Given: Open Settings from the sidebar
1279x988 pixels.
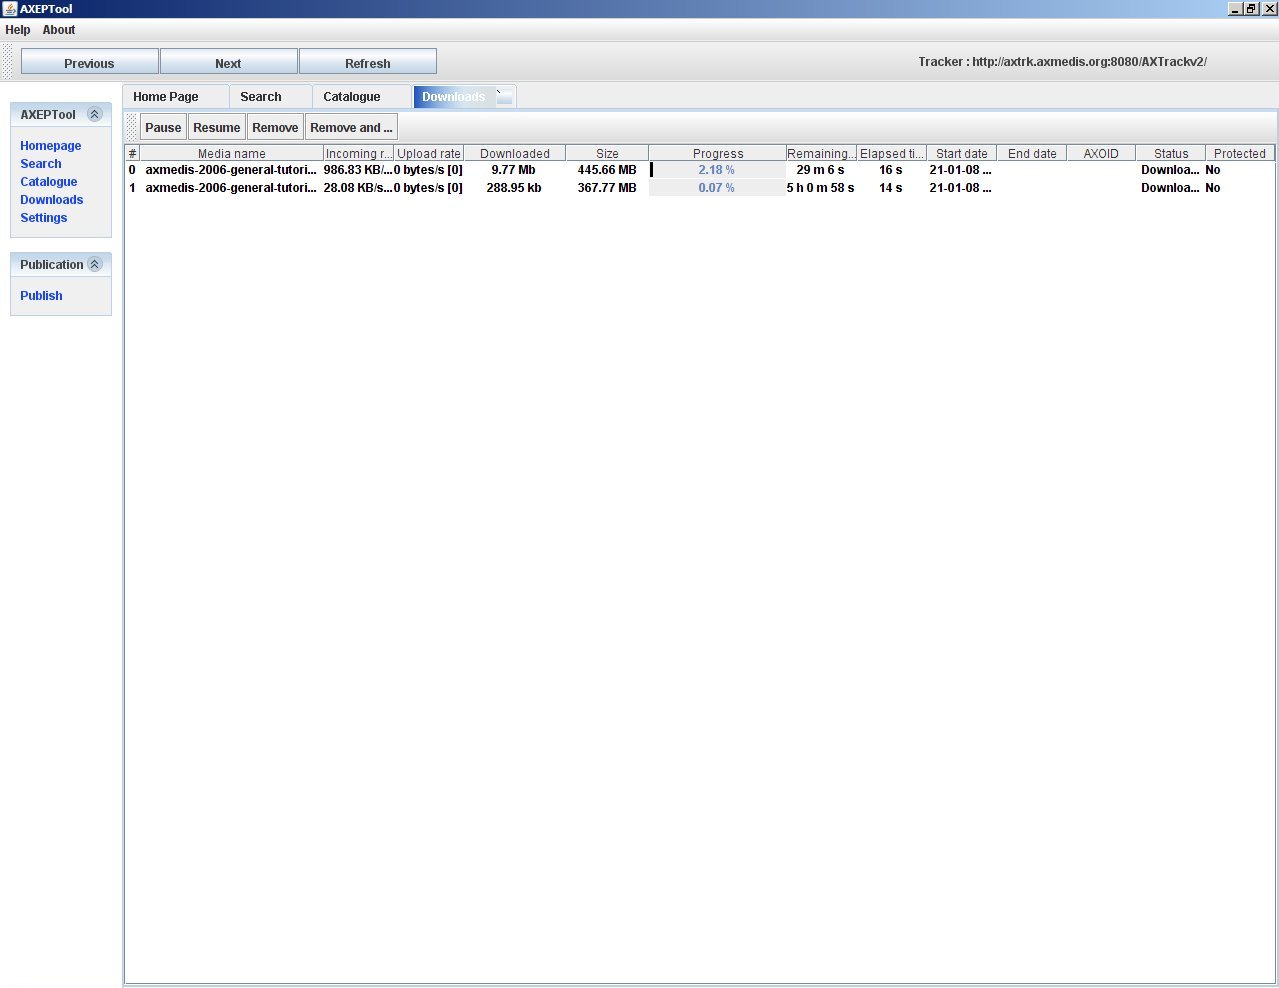Looking at the screenshot, I should [x=43, y=217].
